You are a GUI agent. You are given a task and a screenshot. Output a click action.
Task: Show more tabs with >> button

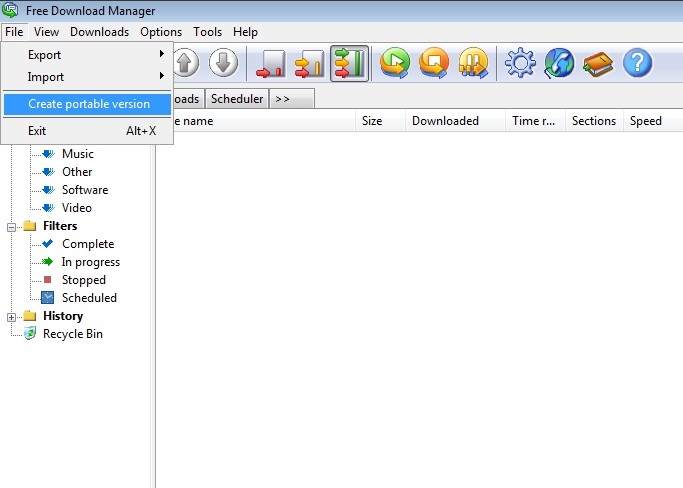pos(292,99)
